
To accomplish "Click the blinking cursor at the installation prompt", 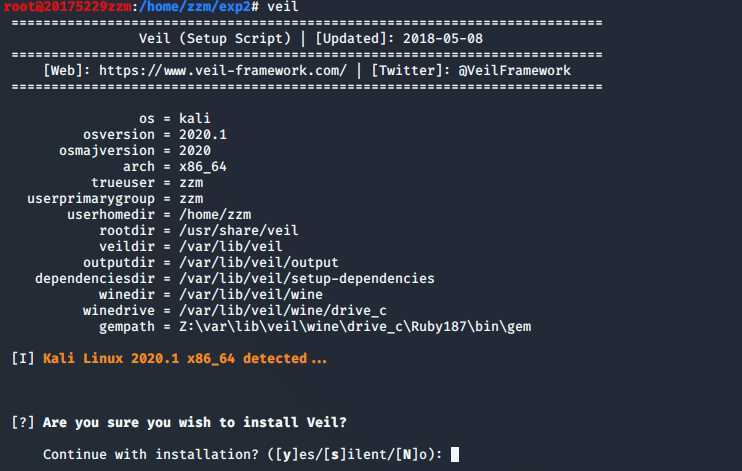I will click(x=455, y=454).
